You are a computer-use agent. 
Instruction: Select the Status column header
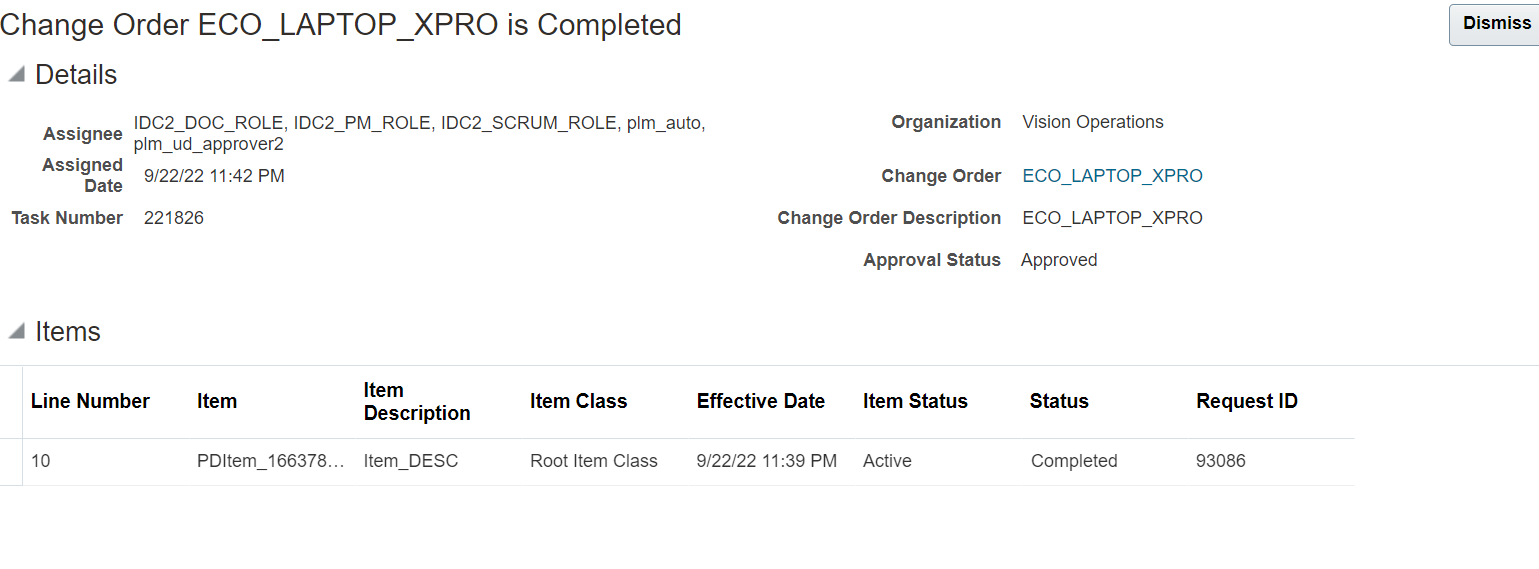pyautogui.click(x=1059, y=401)
